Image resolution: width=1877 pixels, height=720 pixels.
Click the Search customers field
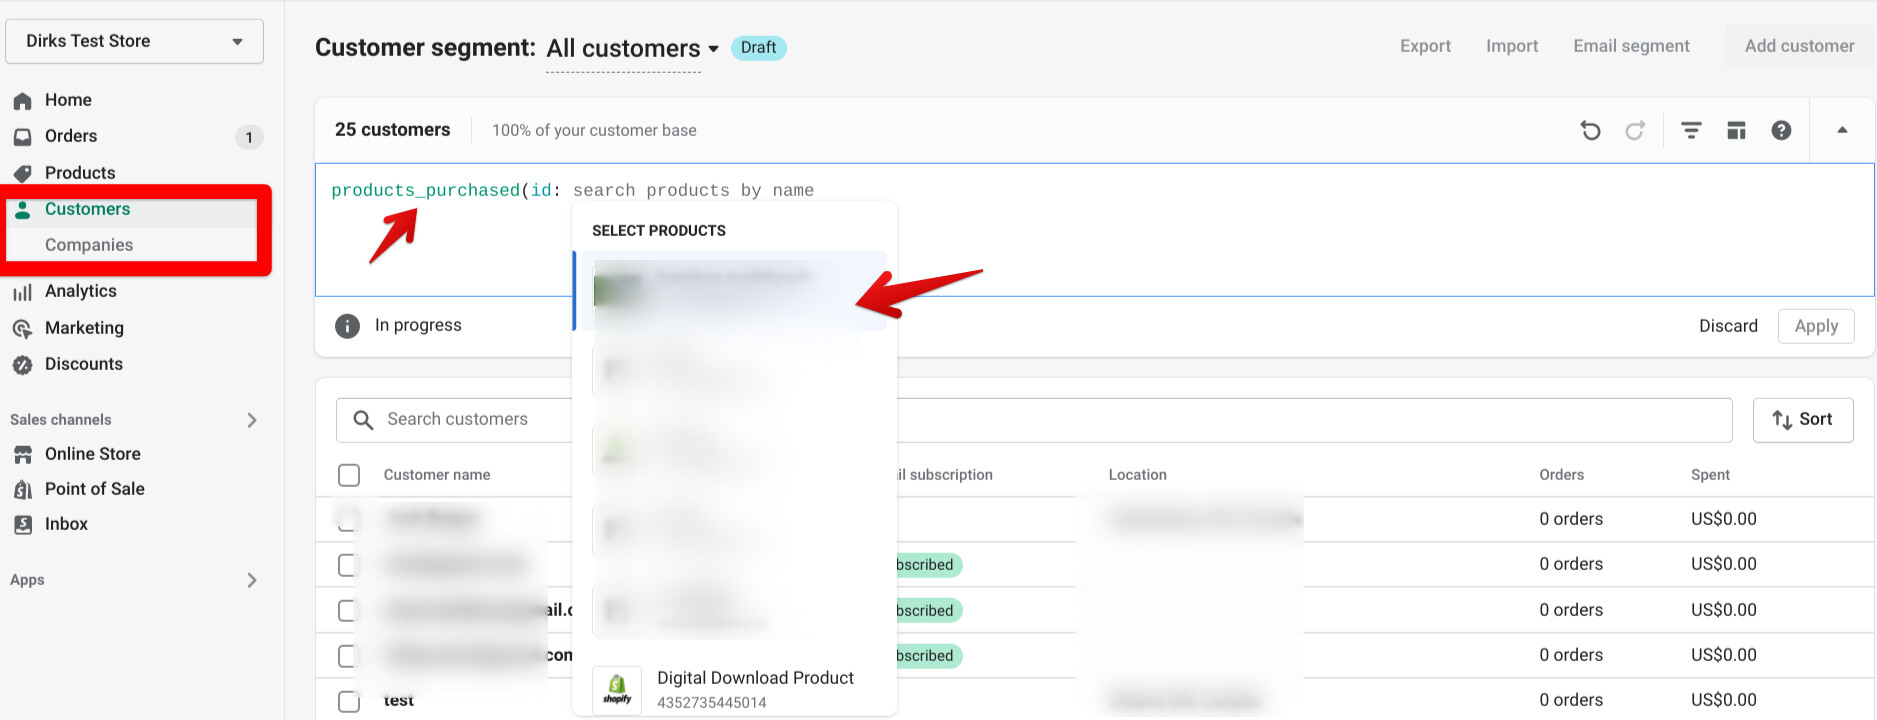(470, 420)
